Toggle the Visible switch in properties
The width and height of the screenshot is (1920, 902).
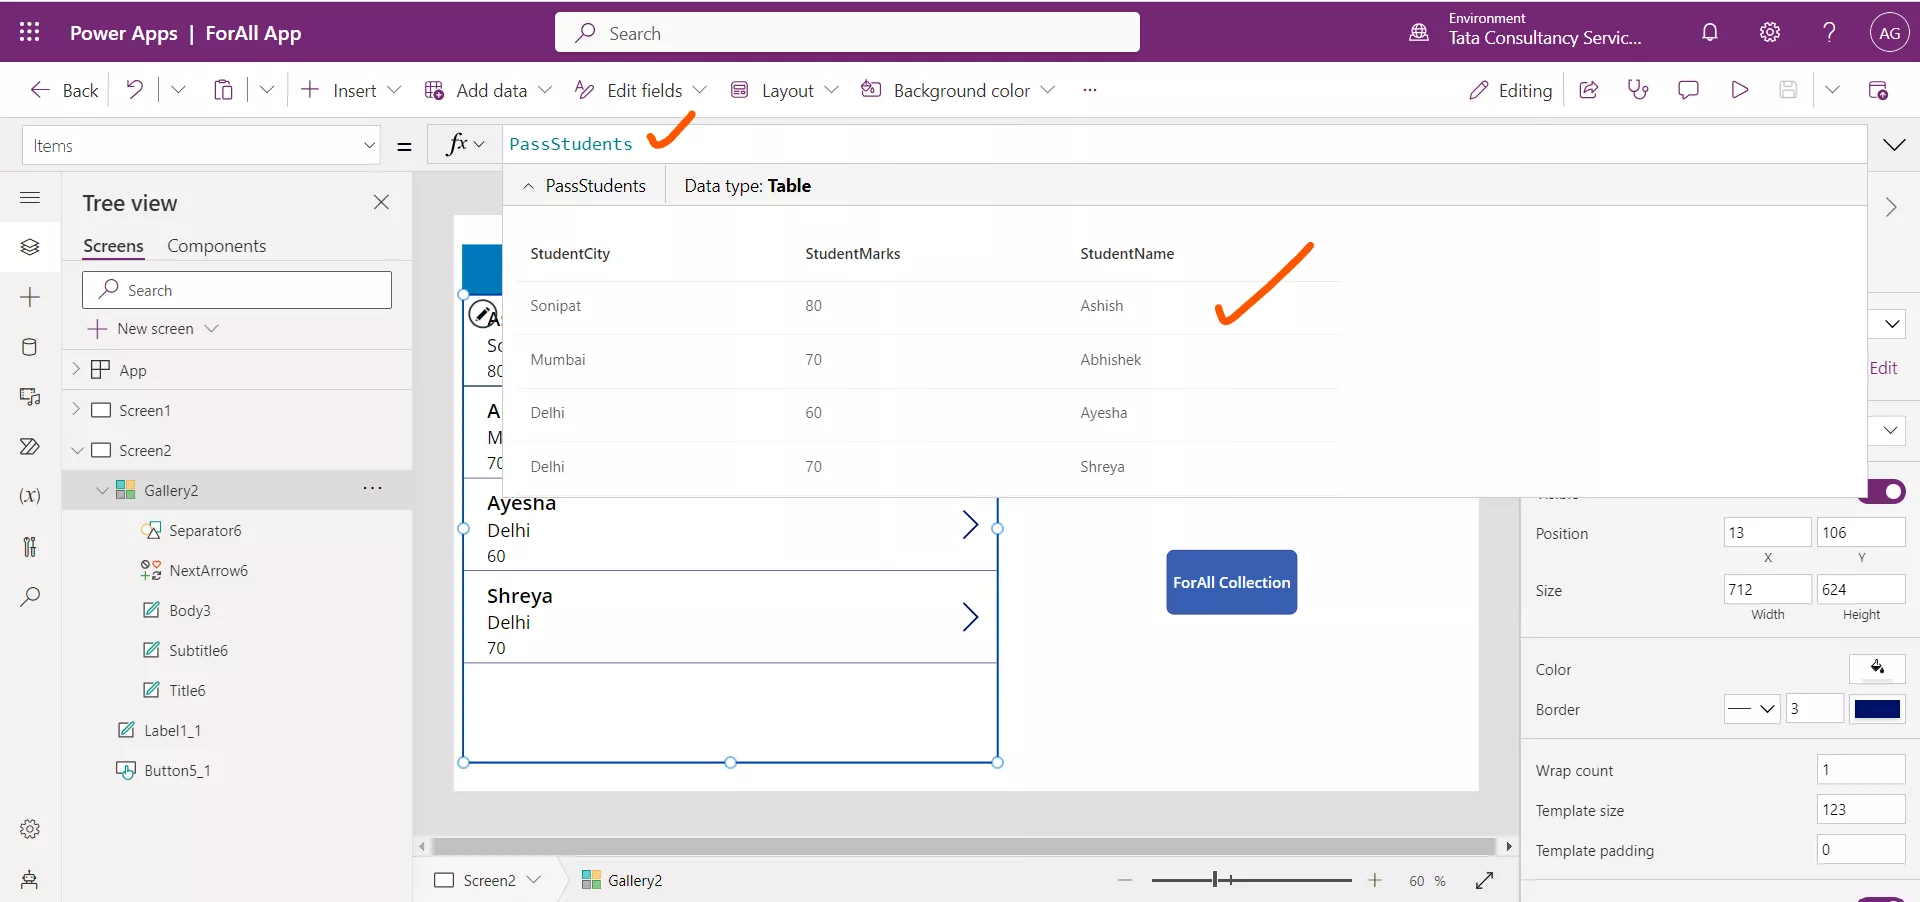(1882, 491)
